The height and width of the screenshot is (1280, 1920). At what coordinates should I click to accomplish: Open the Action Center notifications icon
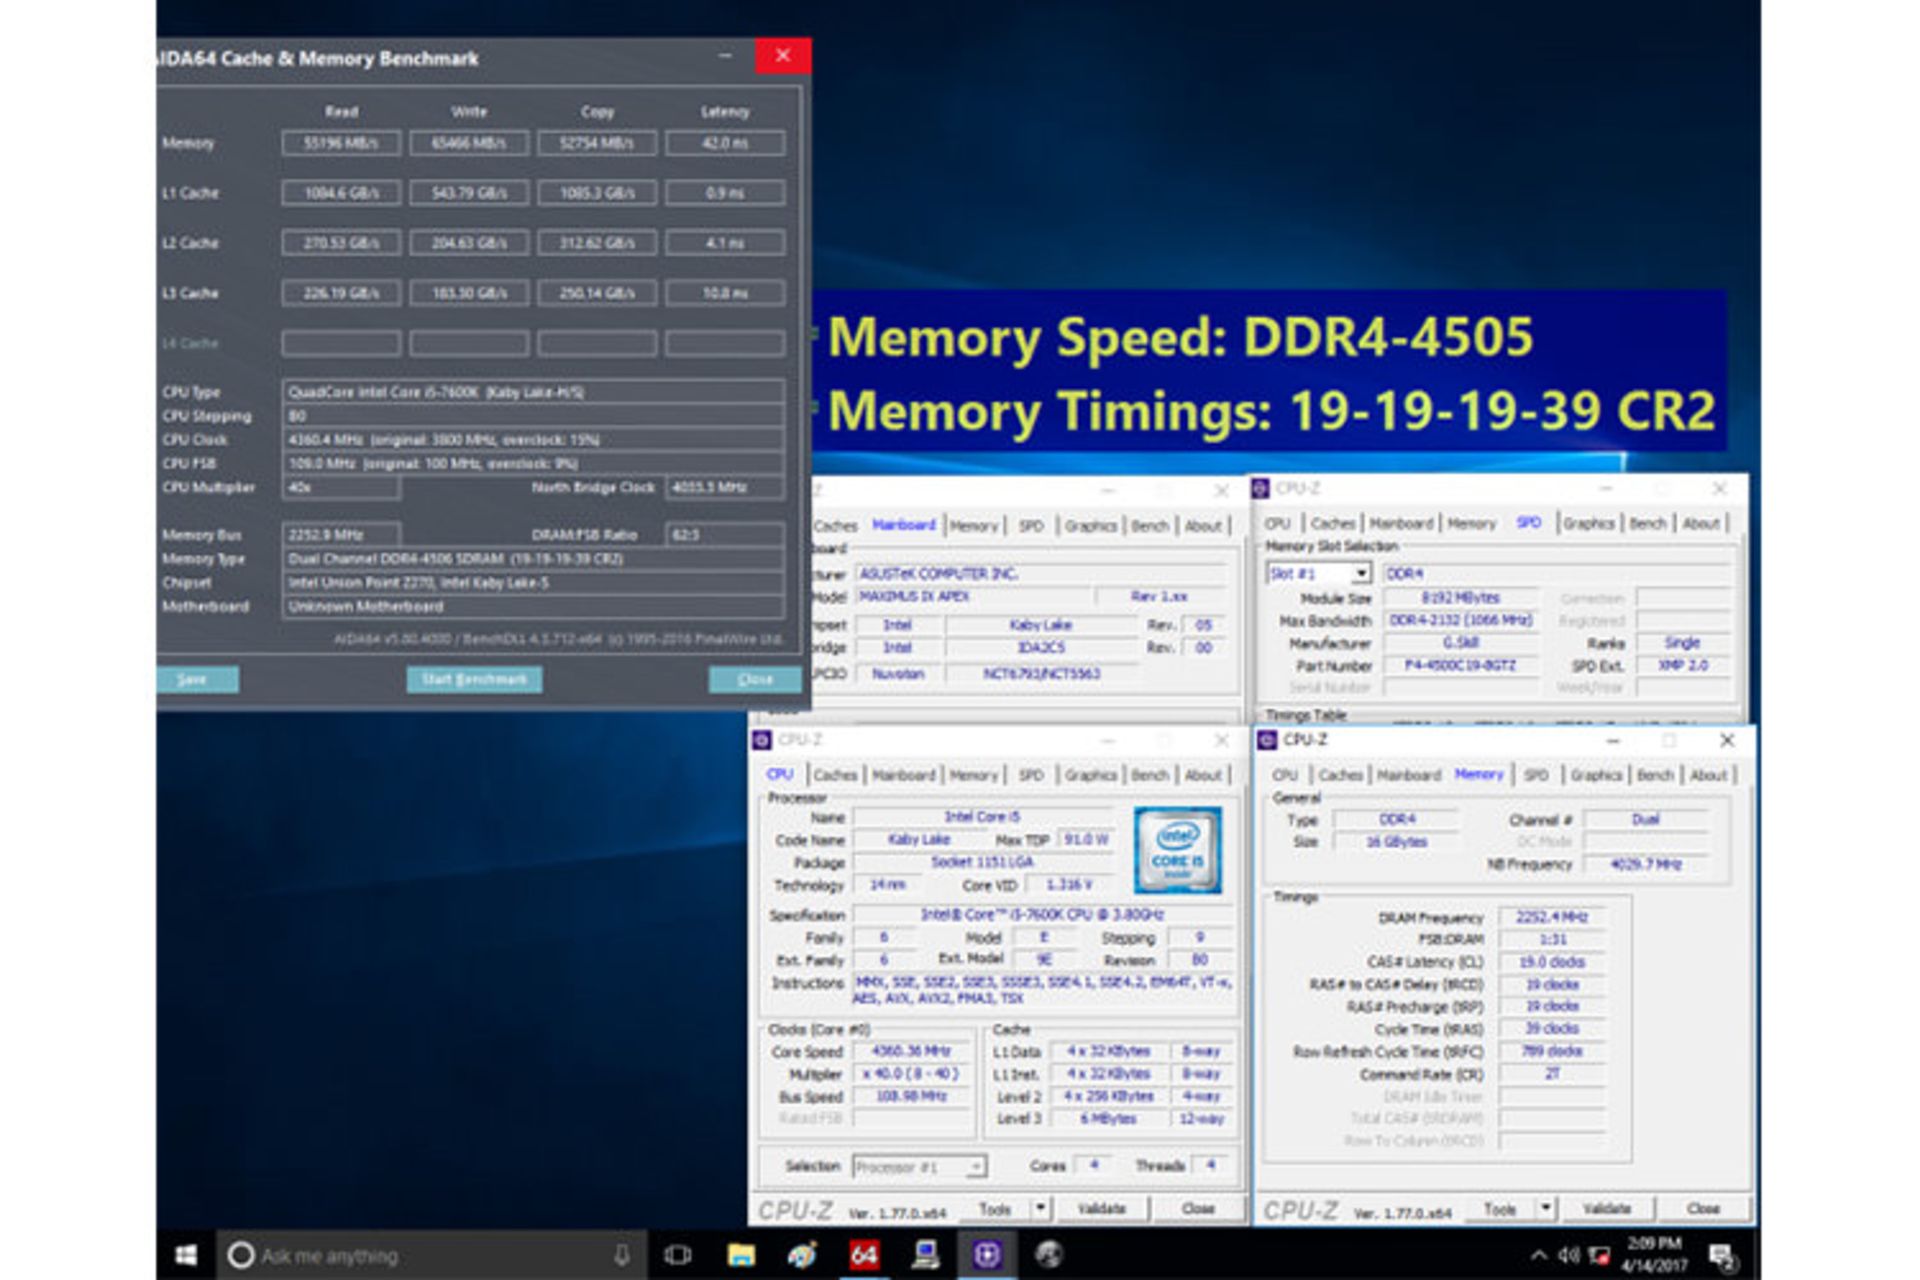(x=1722, y=1256)
